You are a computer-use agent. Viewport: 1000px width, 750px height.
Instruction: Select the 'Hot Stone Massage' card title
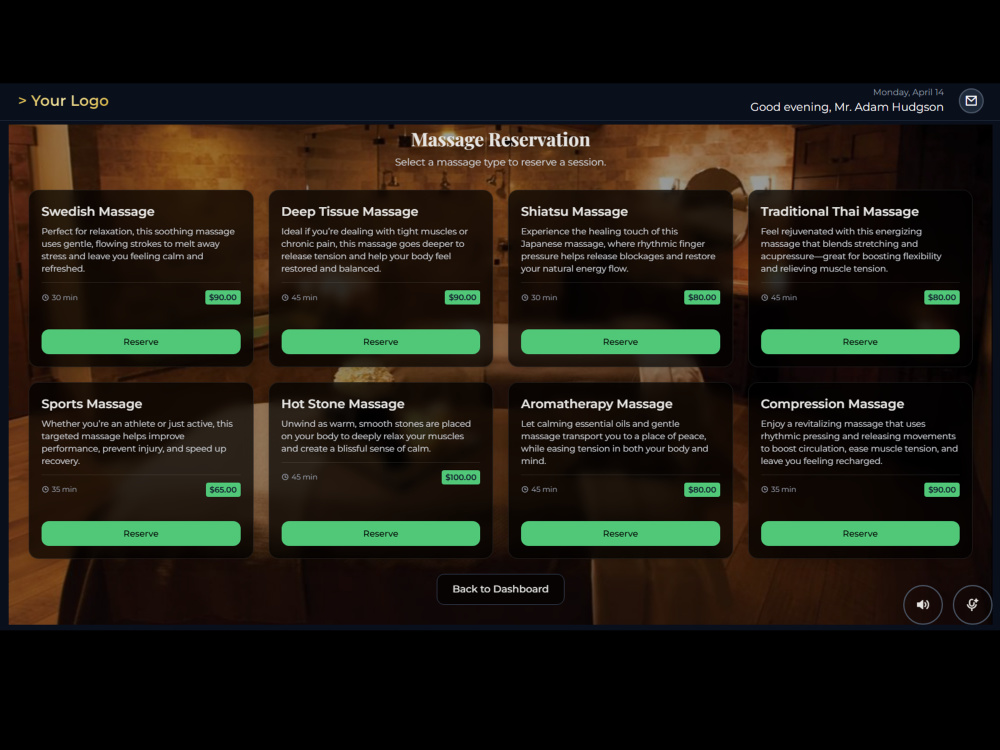click(x=342, y=404)
